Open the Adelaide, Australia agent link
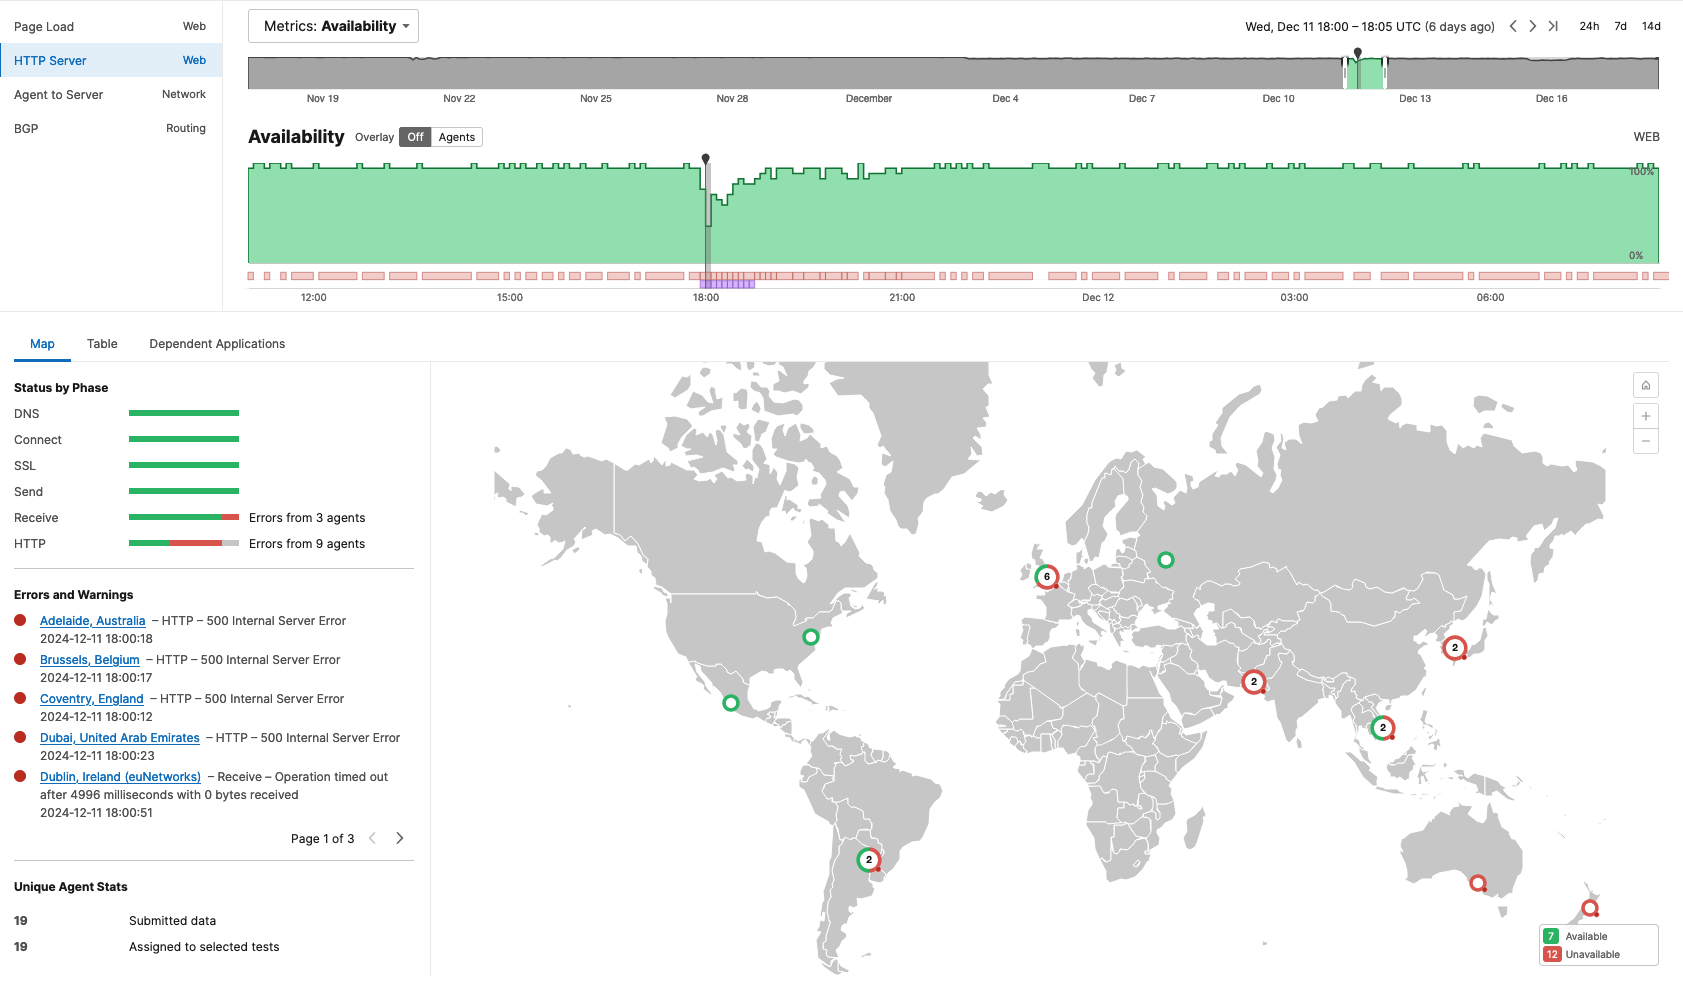The image size is (1683, 984). 92,621
